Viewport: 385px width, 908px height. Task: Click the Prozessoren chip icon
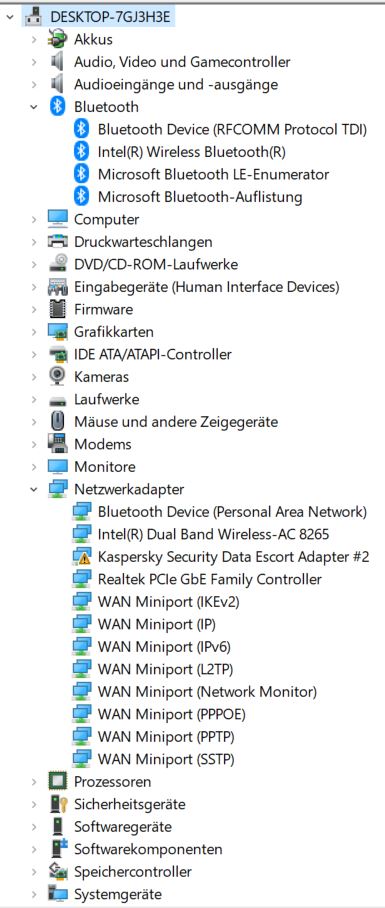coord(57,781)
